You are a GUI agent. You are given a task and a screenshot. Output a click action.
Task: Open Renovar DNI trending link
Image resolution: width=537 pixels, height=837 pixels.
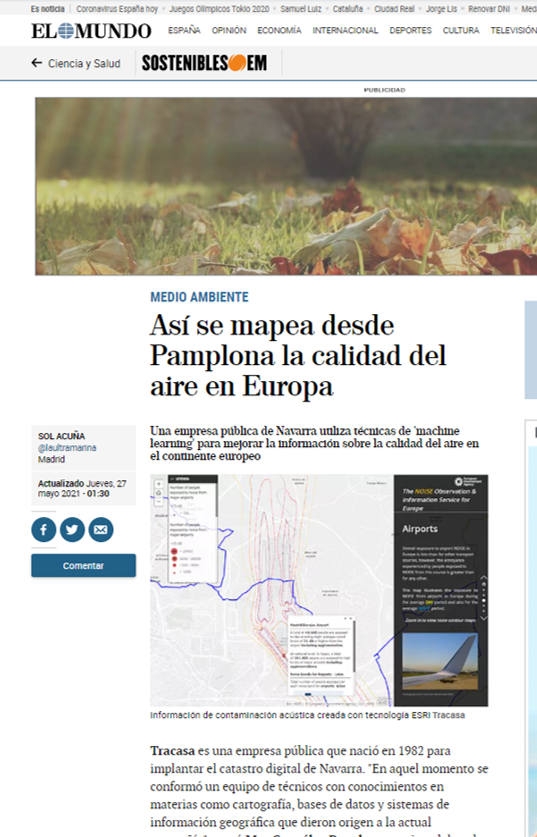[x=489, y=9]
